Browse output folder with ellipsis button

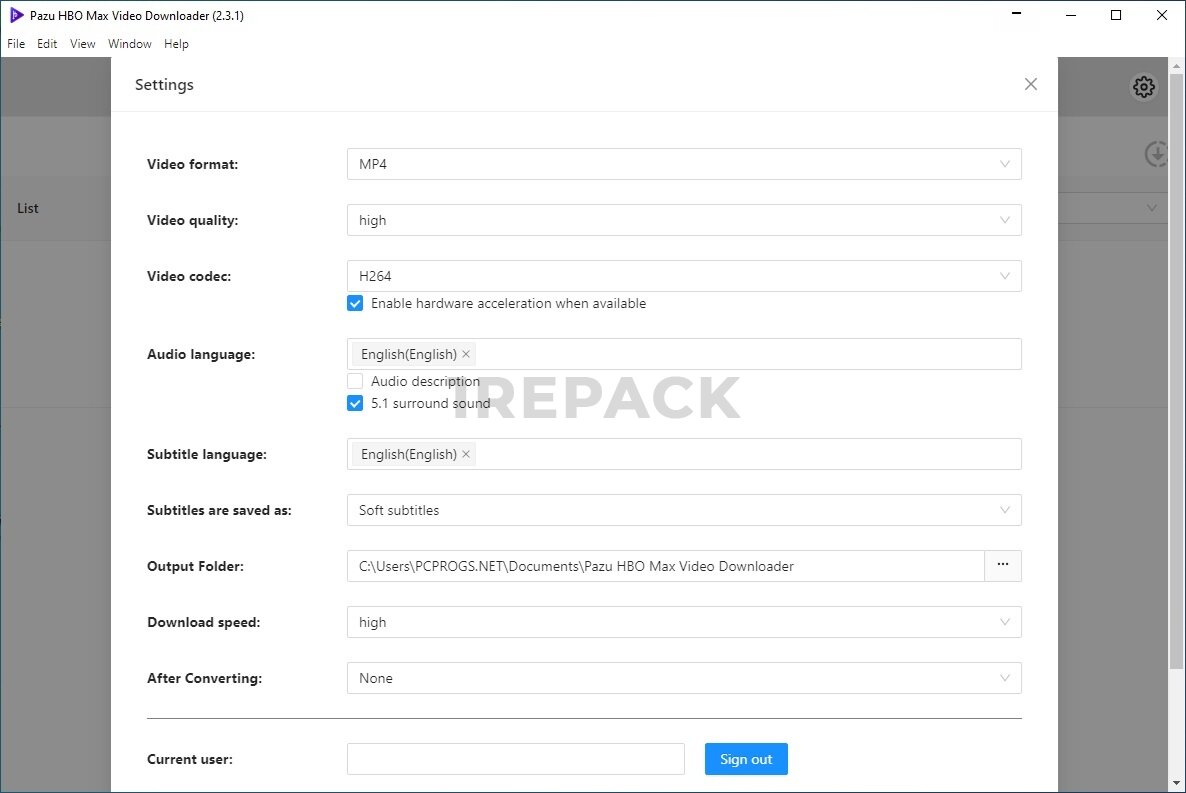(1002, 566)
